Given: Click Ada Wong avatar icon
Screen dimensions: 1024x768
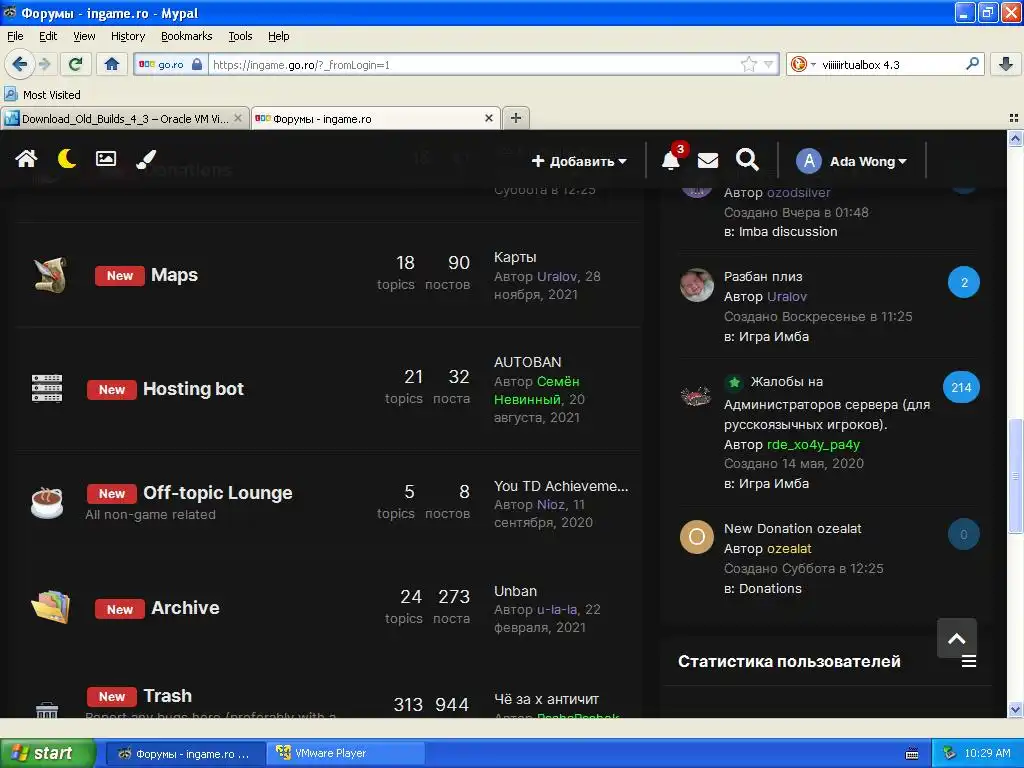Looking at the screenshot, I should tap(808, 161).
